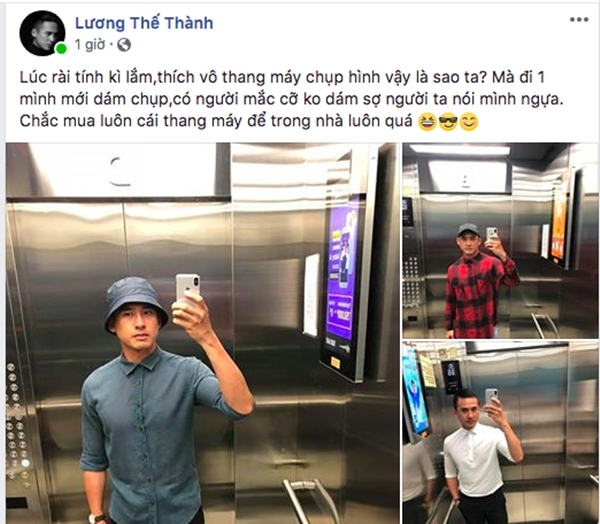This screenshot has height=524, width=600.
Task: Click the sunglasses emoji in post
Action: click(448, 122)
